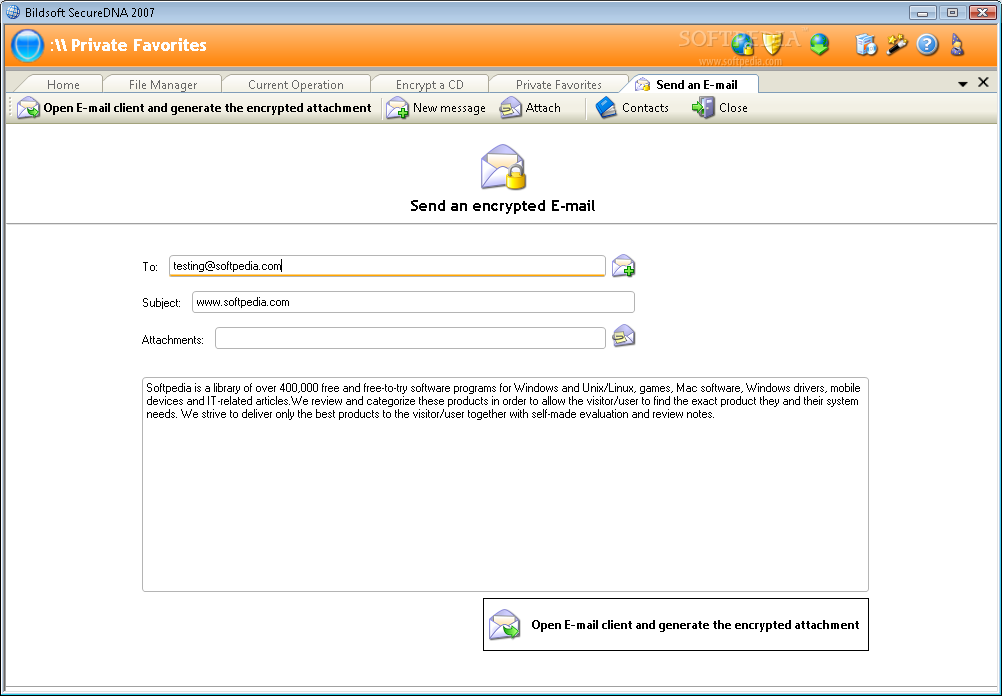Viewport: 1002px width, 696px height.
Task: Click in the message body text area
Action: (505, 484)
